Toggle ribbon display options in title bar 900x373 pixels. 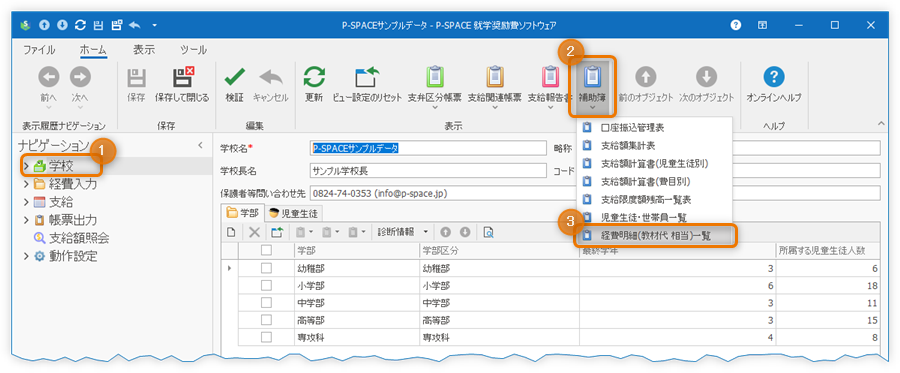pos(762,25)
